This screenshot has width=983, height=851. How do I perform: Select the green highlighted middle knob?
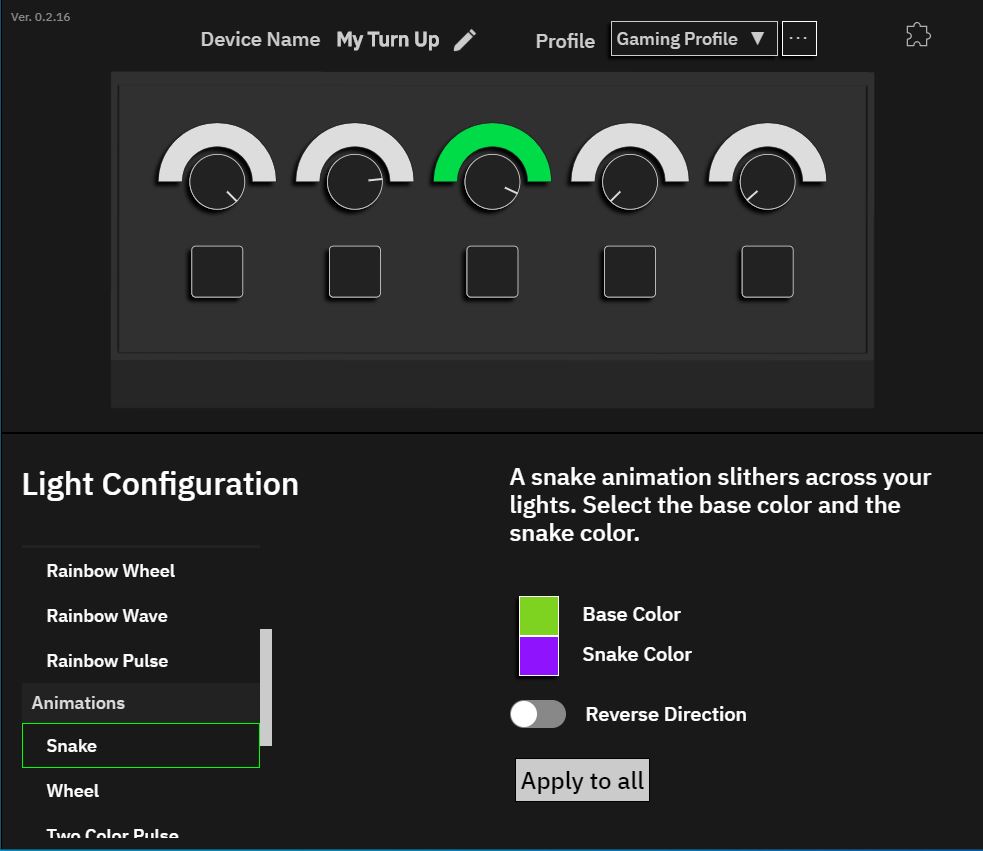click(x=492, y=182)
